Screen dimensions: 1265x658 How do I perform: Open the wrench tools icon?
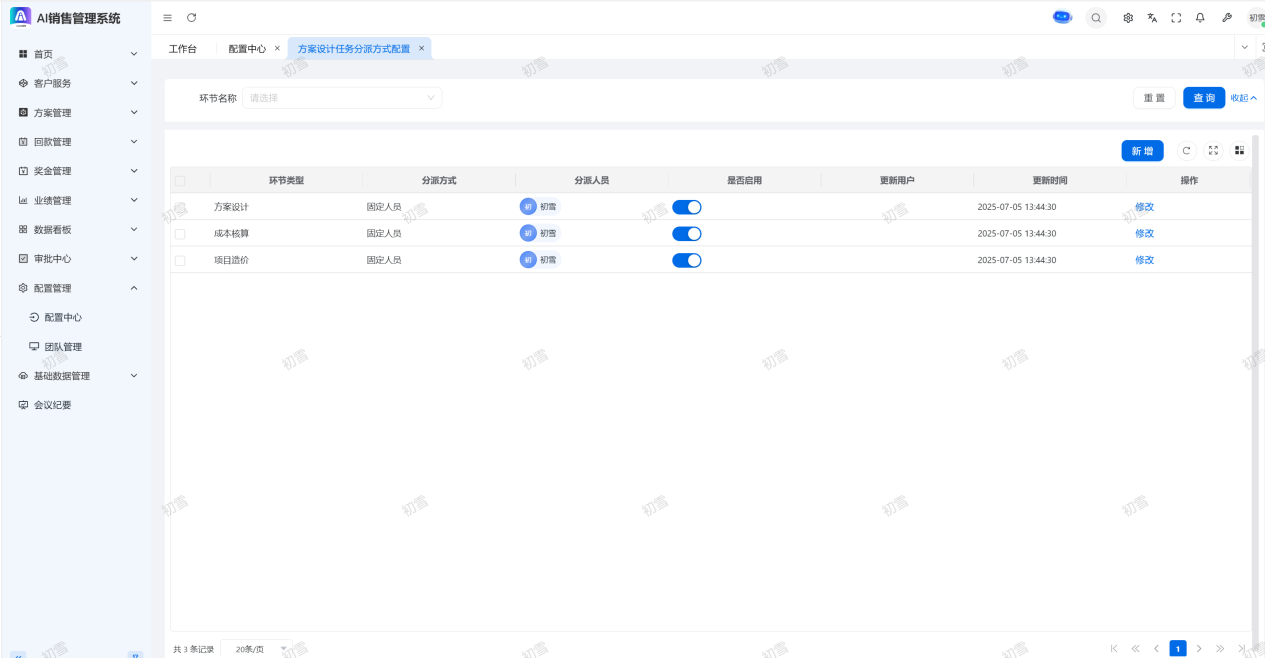[1226, 18]
